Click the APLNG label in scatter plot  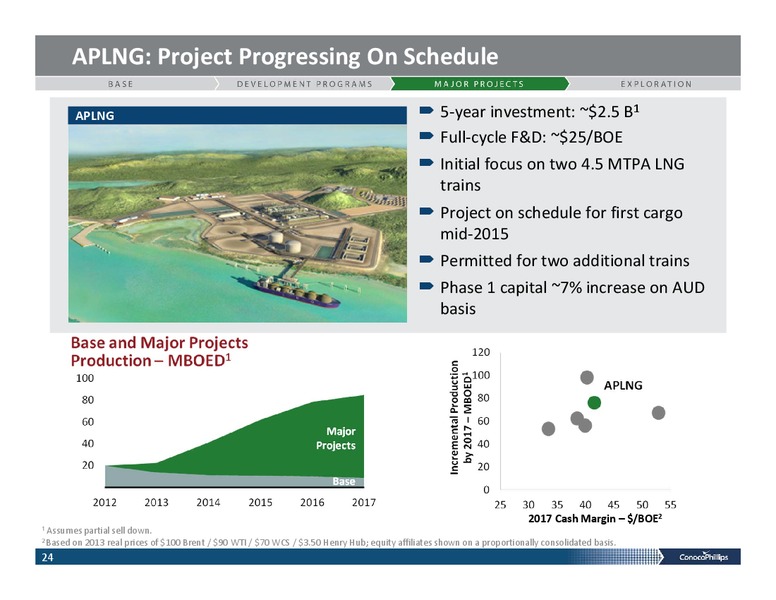click(623, 385)
